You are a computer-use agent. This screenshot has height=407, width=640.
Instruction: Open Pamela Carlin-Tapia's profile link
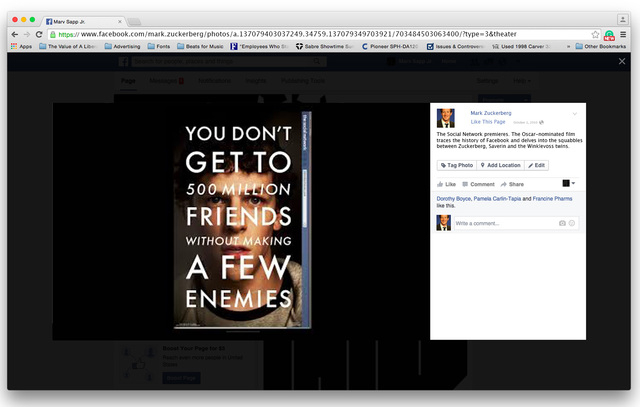pyautogui.click(x=497, y=199)
